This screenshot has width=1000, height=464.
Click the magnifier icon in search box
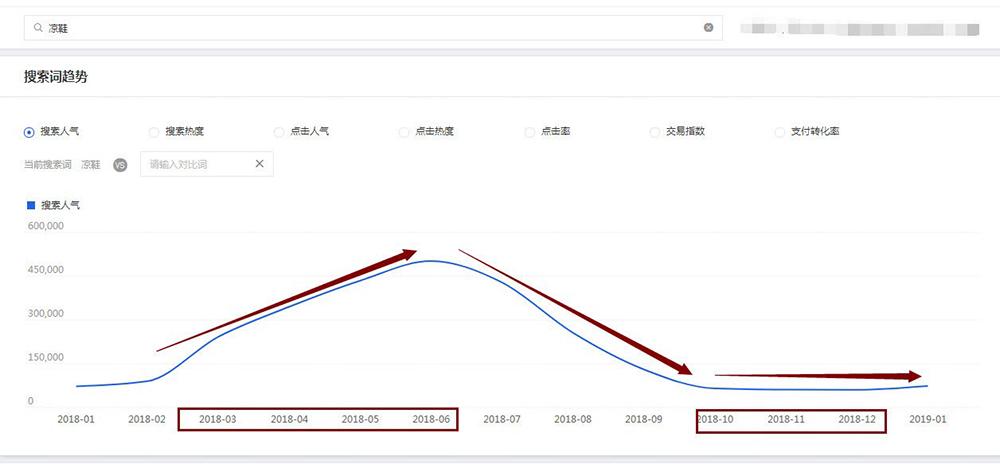pos(38,28)
